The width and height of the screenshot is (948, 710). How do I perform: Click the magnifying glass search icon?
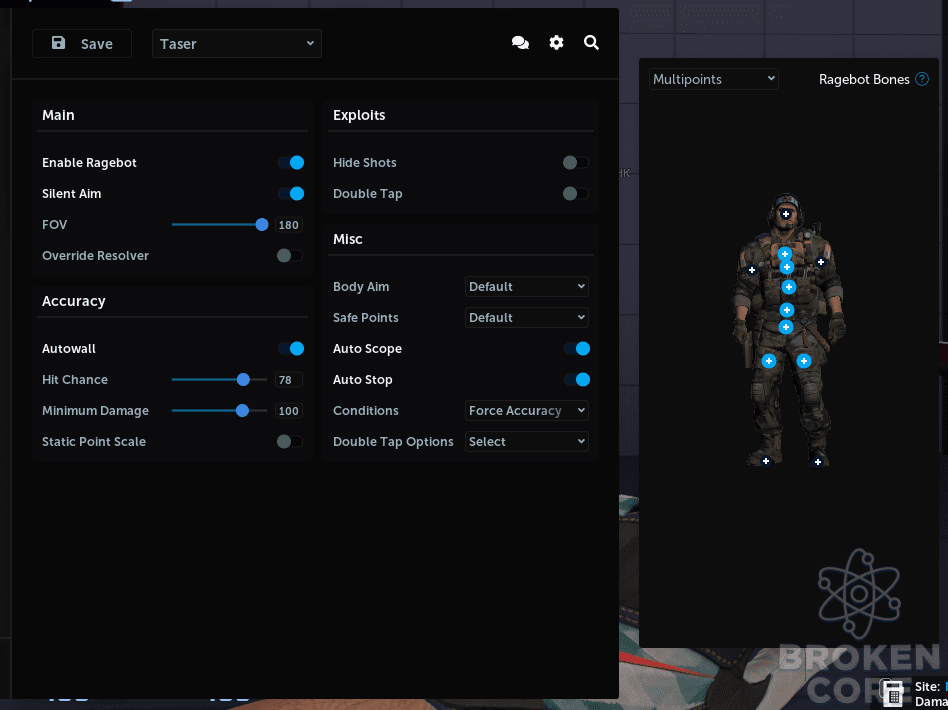click(591, 43)
